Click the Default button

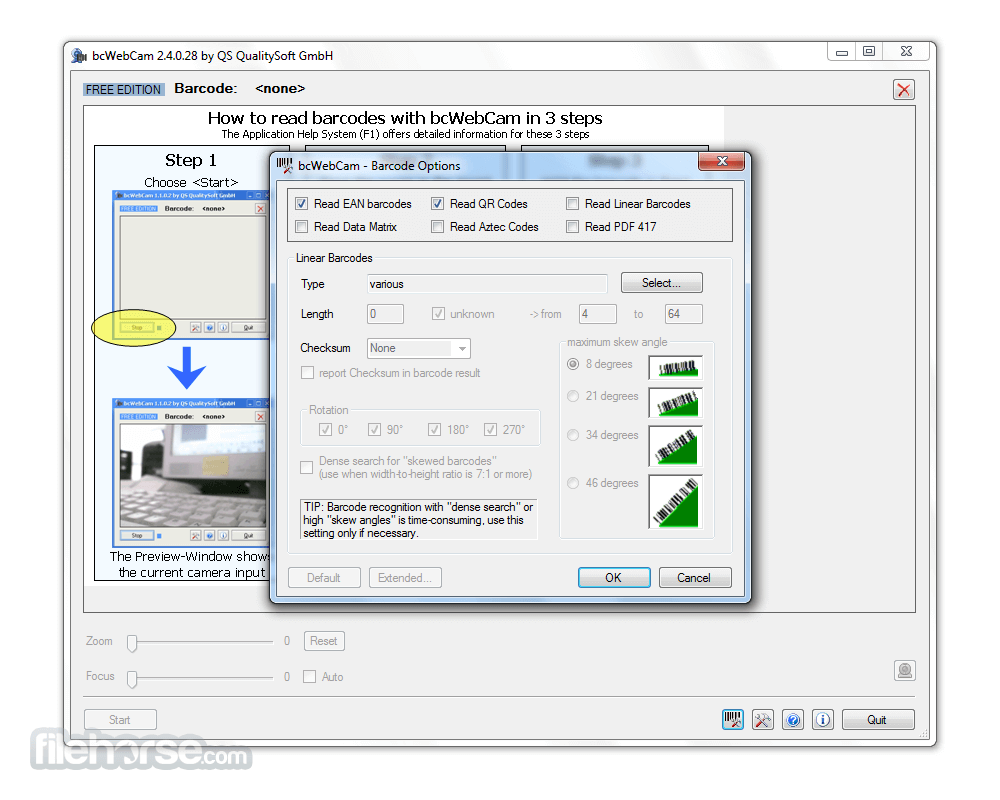point(324,578)
